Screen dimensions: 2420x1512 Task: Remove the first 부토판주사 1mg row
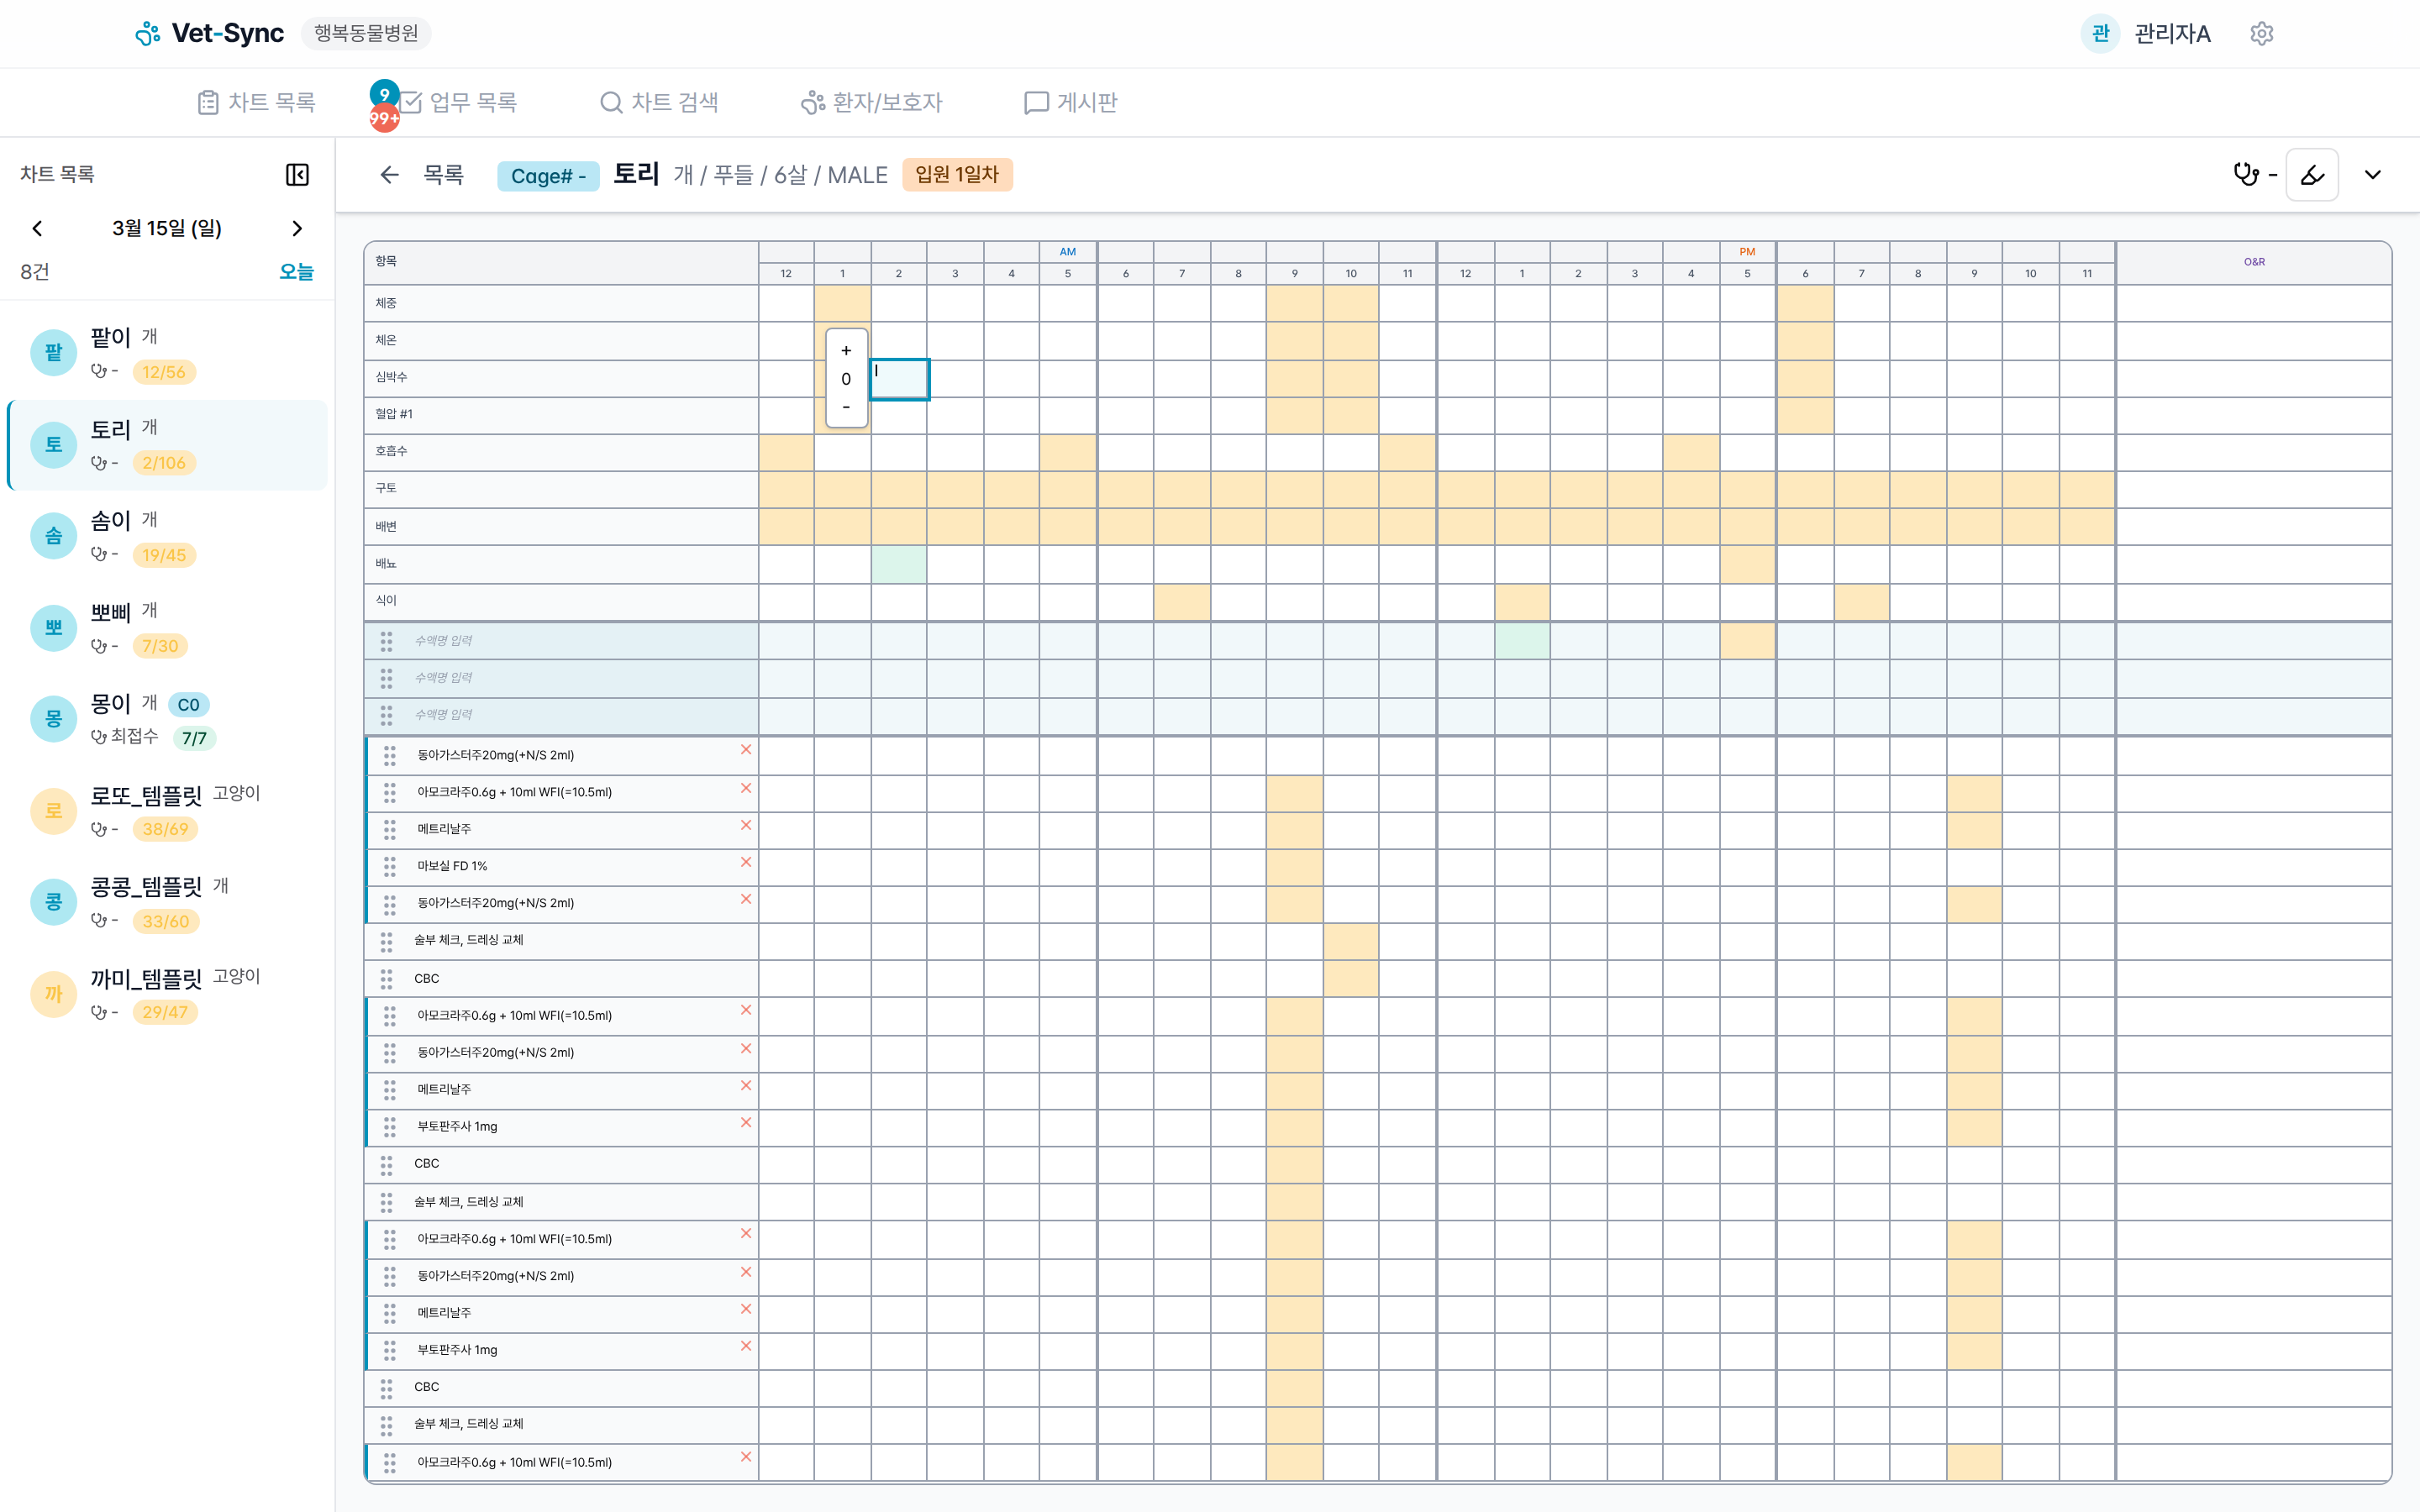click(x=745, y=1122)
